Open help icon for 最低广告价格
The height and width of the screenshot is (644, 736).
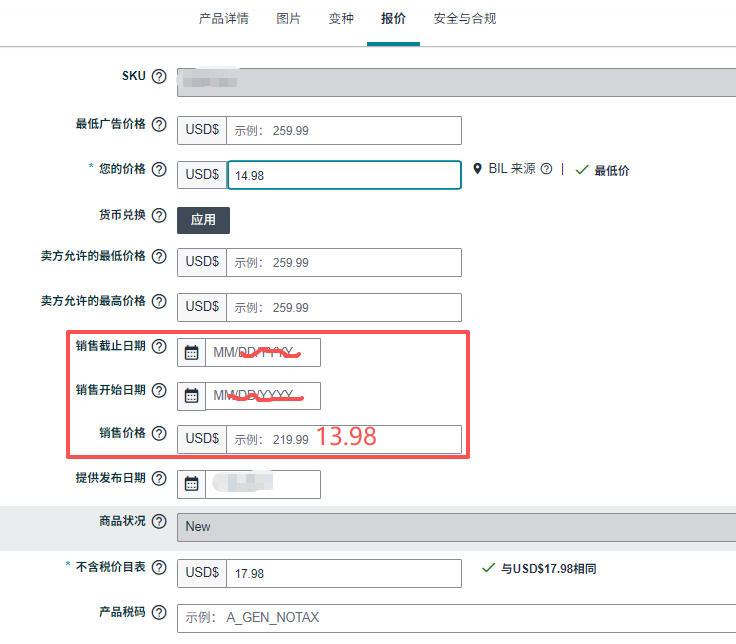159,124
